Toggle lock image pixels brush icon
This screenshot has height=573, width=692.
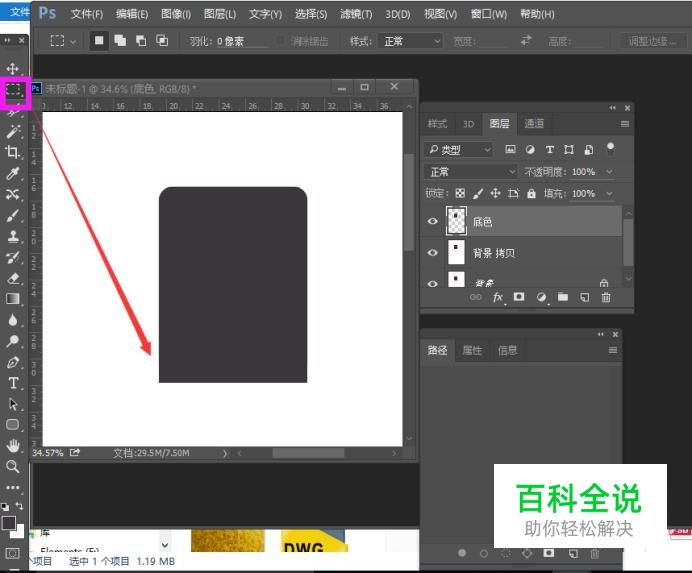[478, 193]
